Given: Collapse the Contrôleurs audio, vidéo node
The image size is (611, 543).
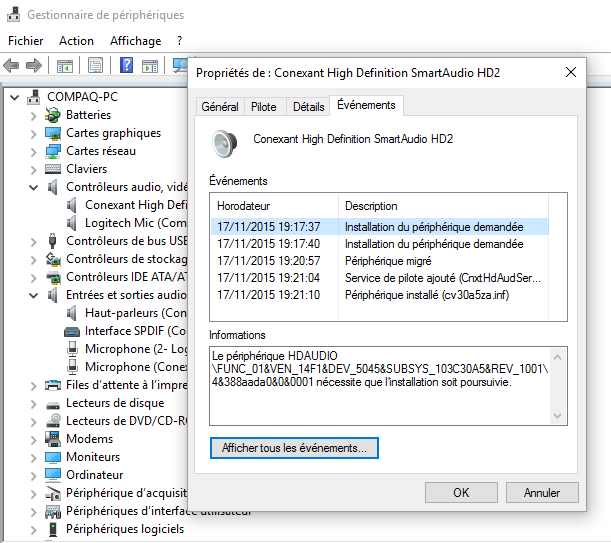Looking at the screenshot, I should click(x=34, y=187).
